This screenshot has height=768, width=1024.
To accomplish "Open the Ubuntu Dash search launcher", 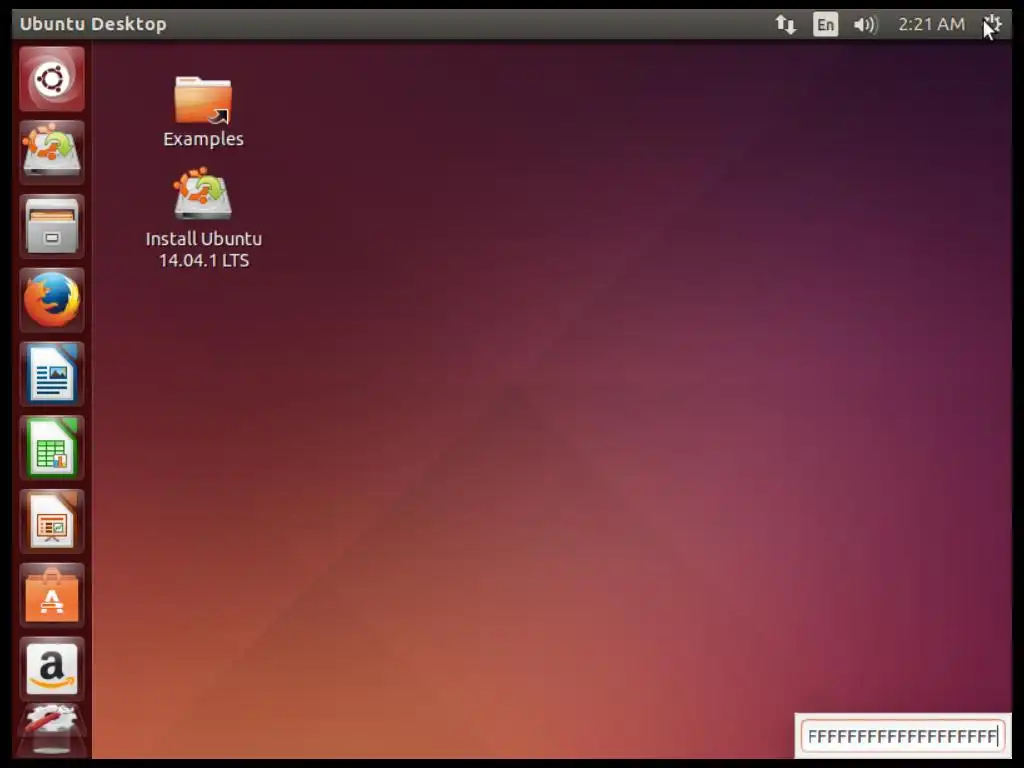I will (52, 79).
